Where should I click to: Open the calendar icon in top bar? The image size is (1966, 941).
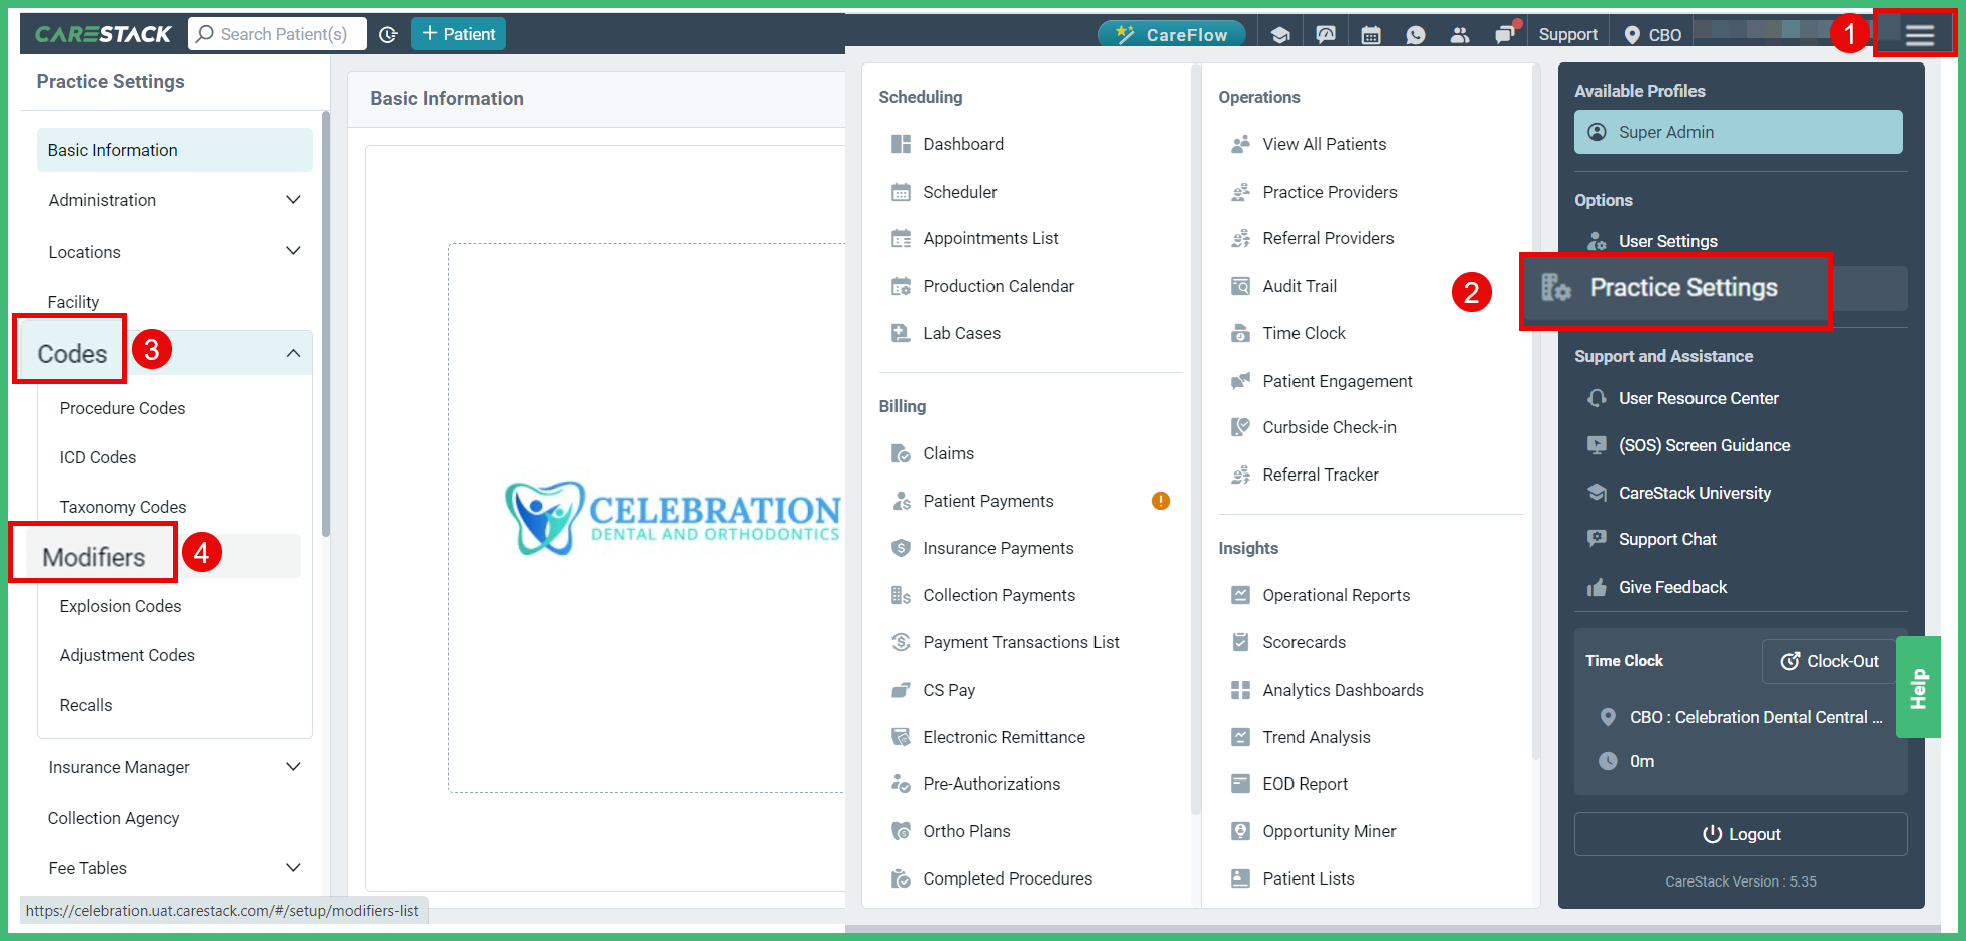[1370, 33]
